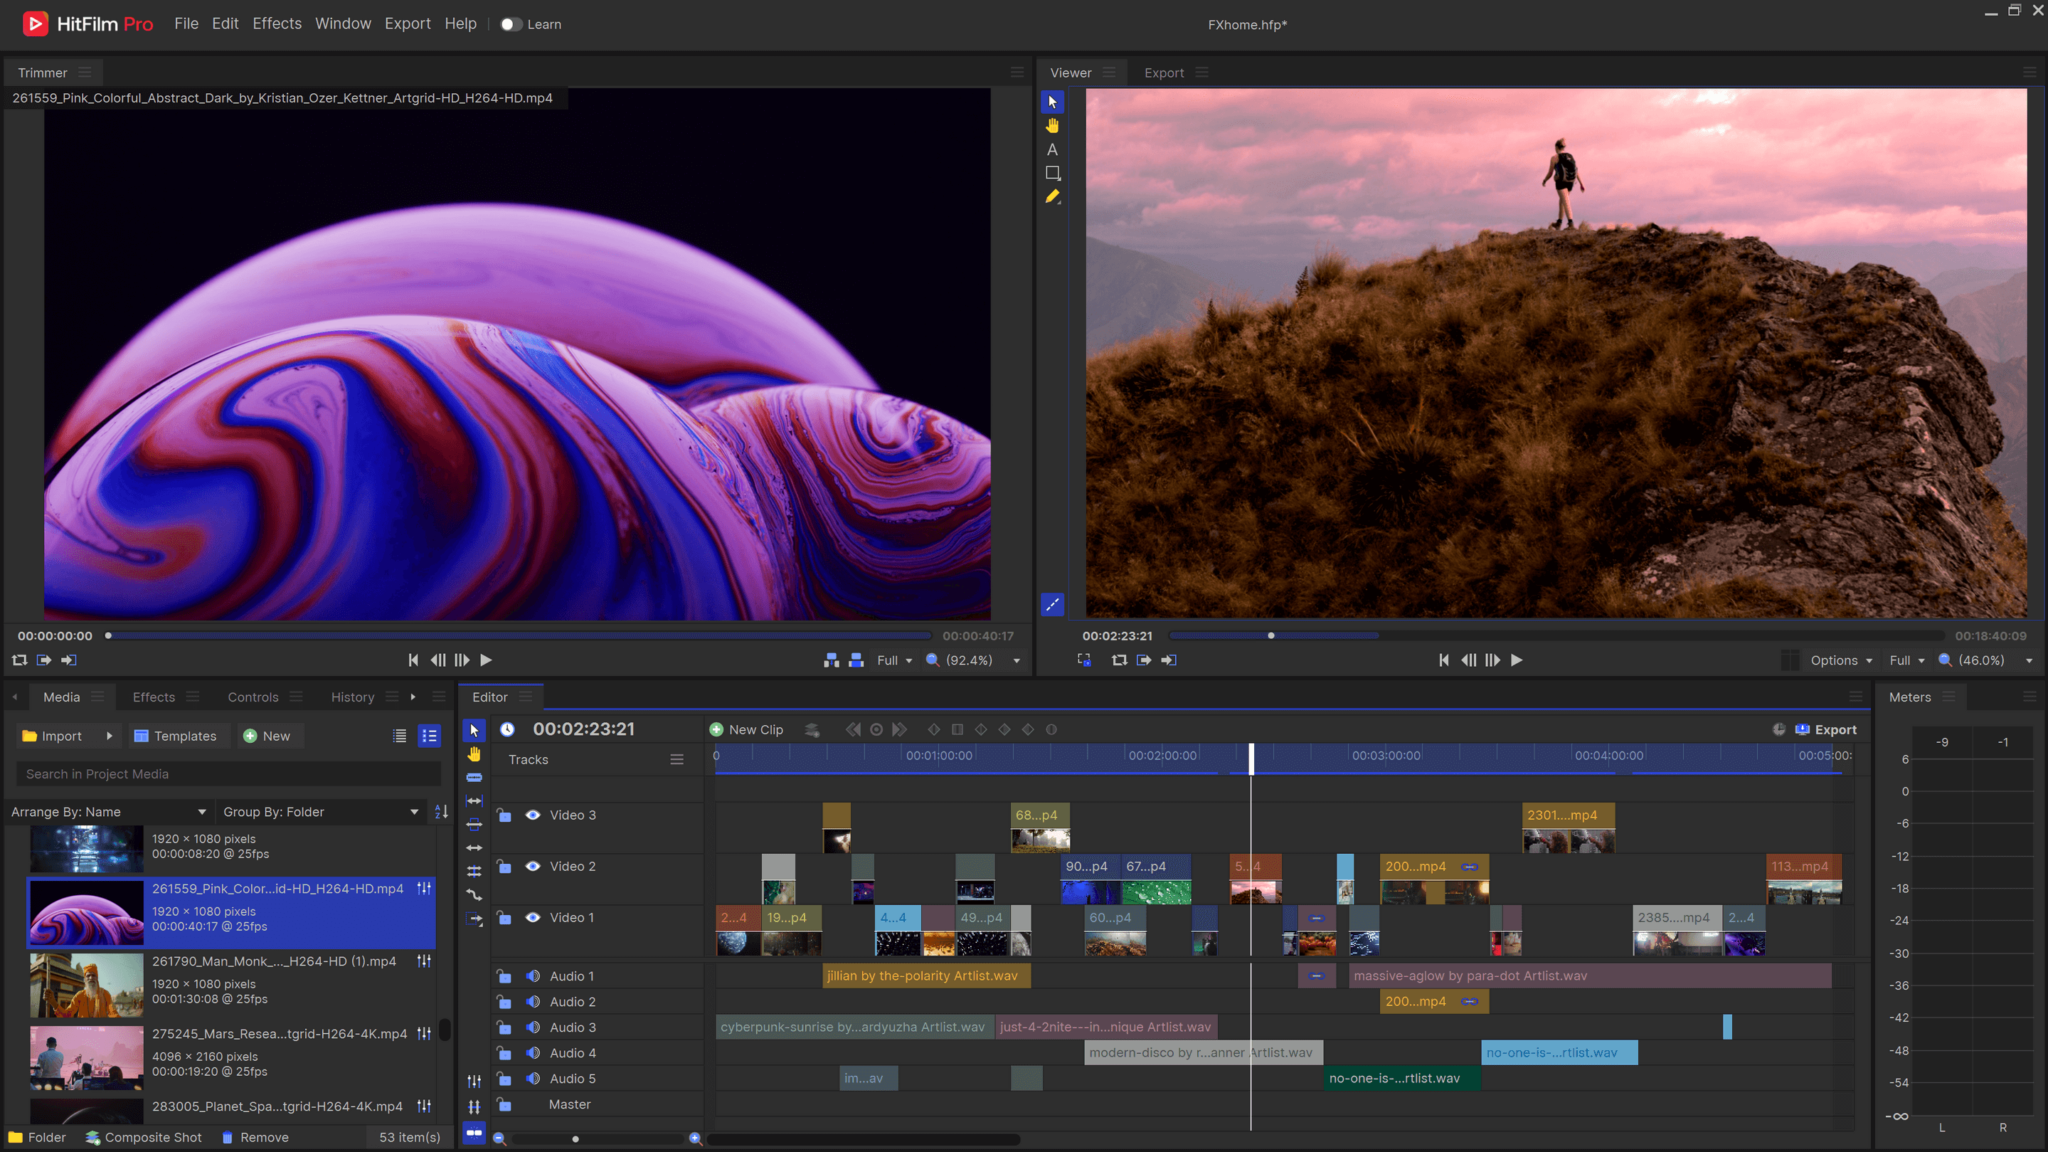Mute the Audio 1 track
Image resolution: width=2048 pixels, height=1152 pixels.
[533, 976]
